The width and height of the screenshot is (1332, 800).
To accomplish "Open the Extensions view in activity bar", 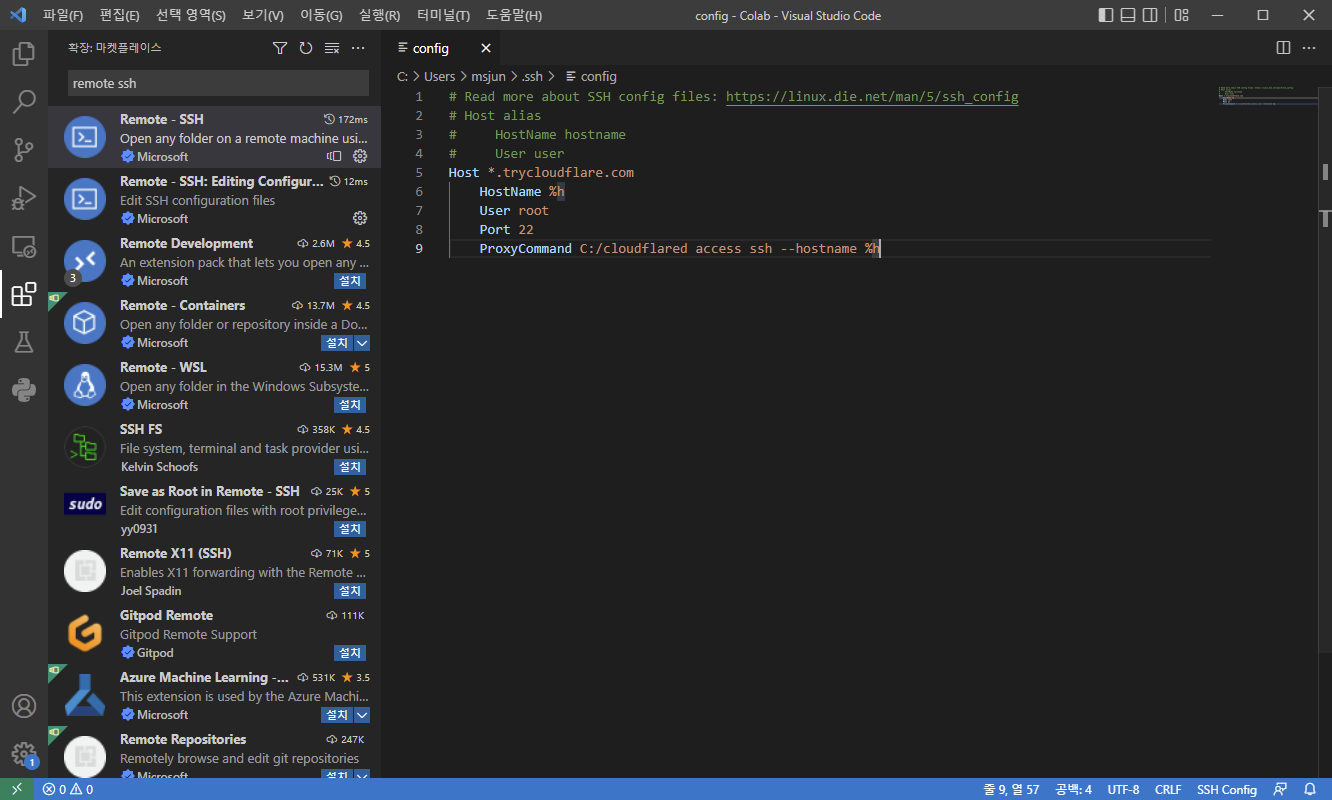I will coord(24,294).
